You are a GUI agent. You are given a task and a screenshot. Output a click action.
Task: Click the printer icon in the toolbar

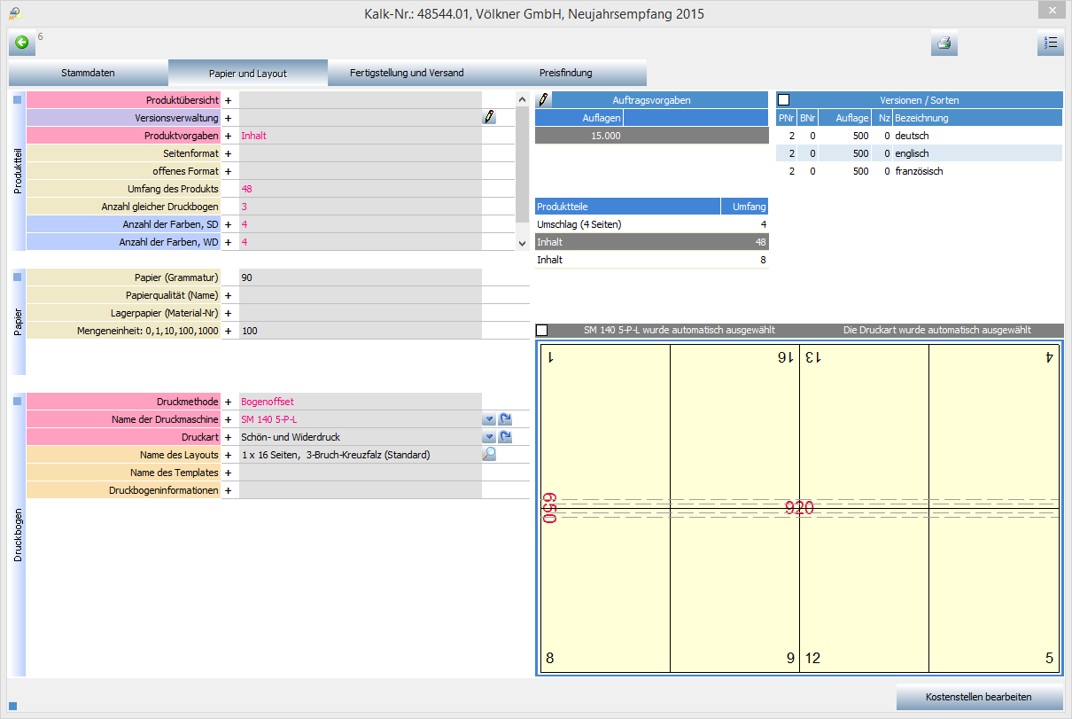click(944, 44)
